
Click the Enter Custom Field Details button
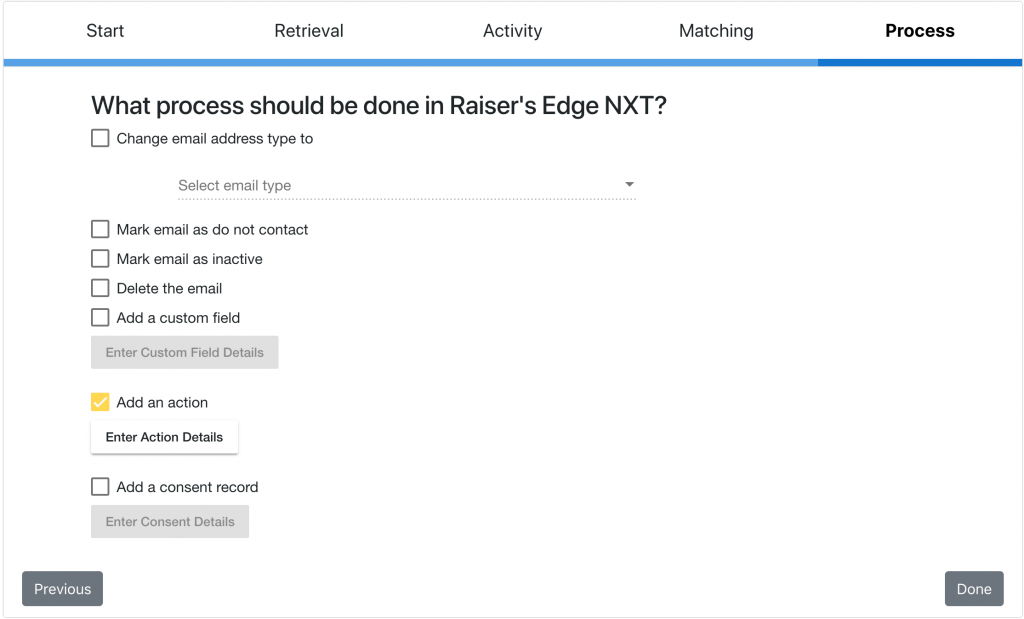pyautogui.click(x=184, y=352)
